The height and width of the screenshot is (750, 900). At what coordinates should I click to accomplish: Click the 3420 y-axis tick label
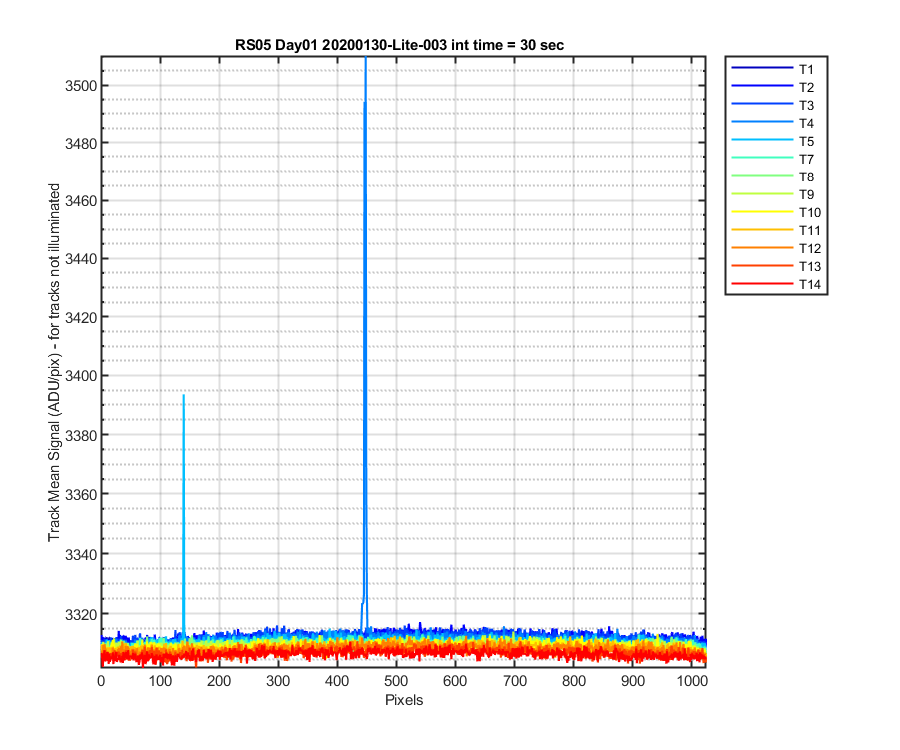pos(81,317)
